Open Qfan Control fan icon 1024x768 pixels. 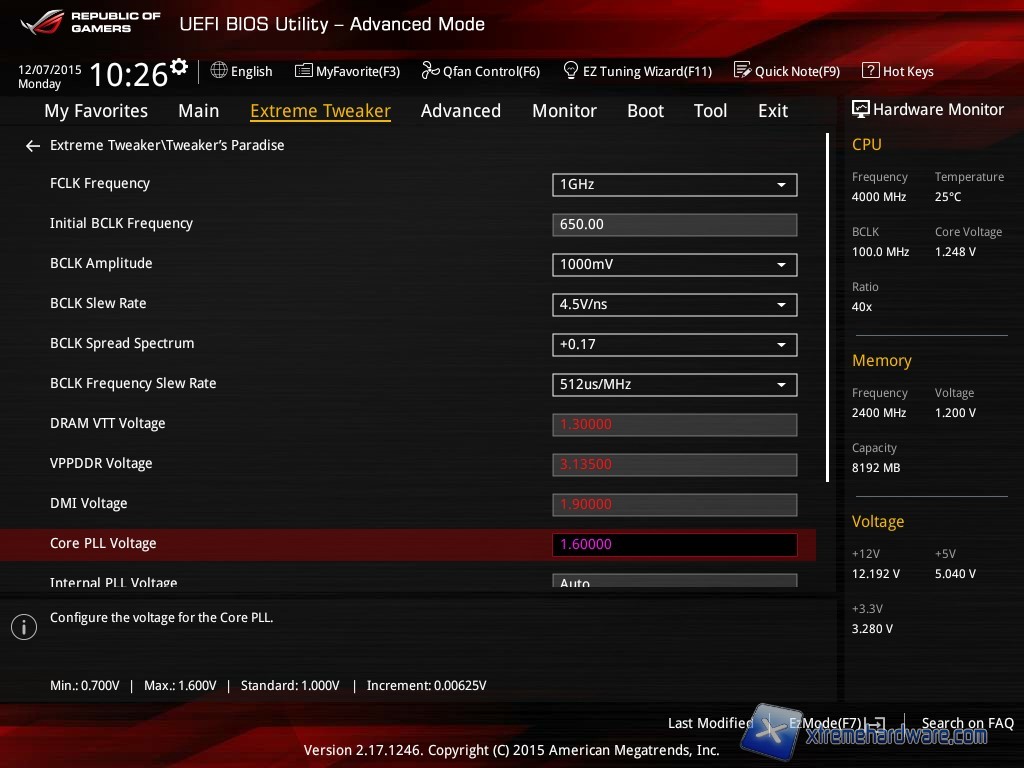point(430,71)
